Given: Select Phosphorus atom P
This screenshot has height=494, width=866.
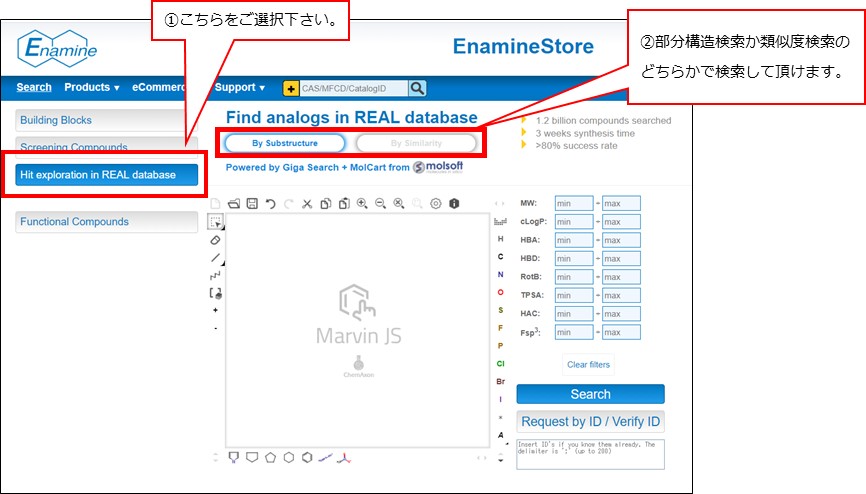Looking at the screenshot, I should [x=500, y=346].
